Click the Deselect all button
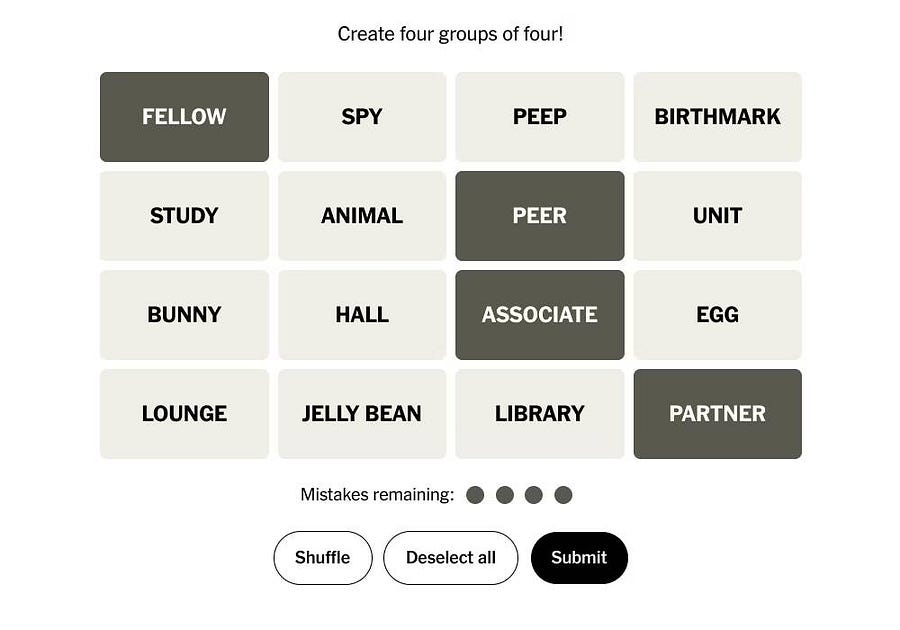The image size is (900, 630). click(x=450, y=558)
